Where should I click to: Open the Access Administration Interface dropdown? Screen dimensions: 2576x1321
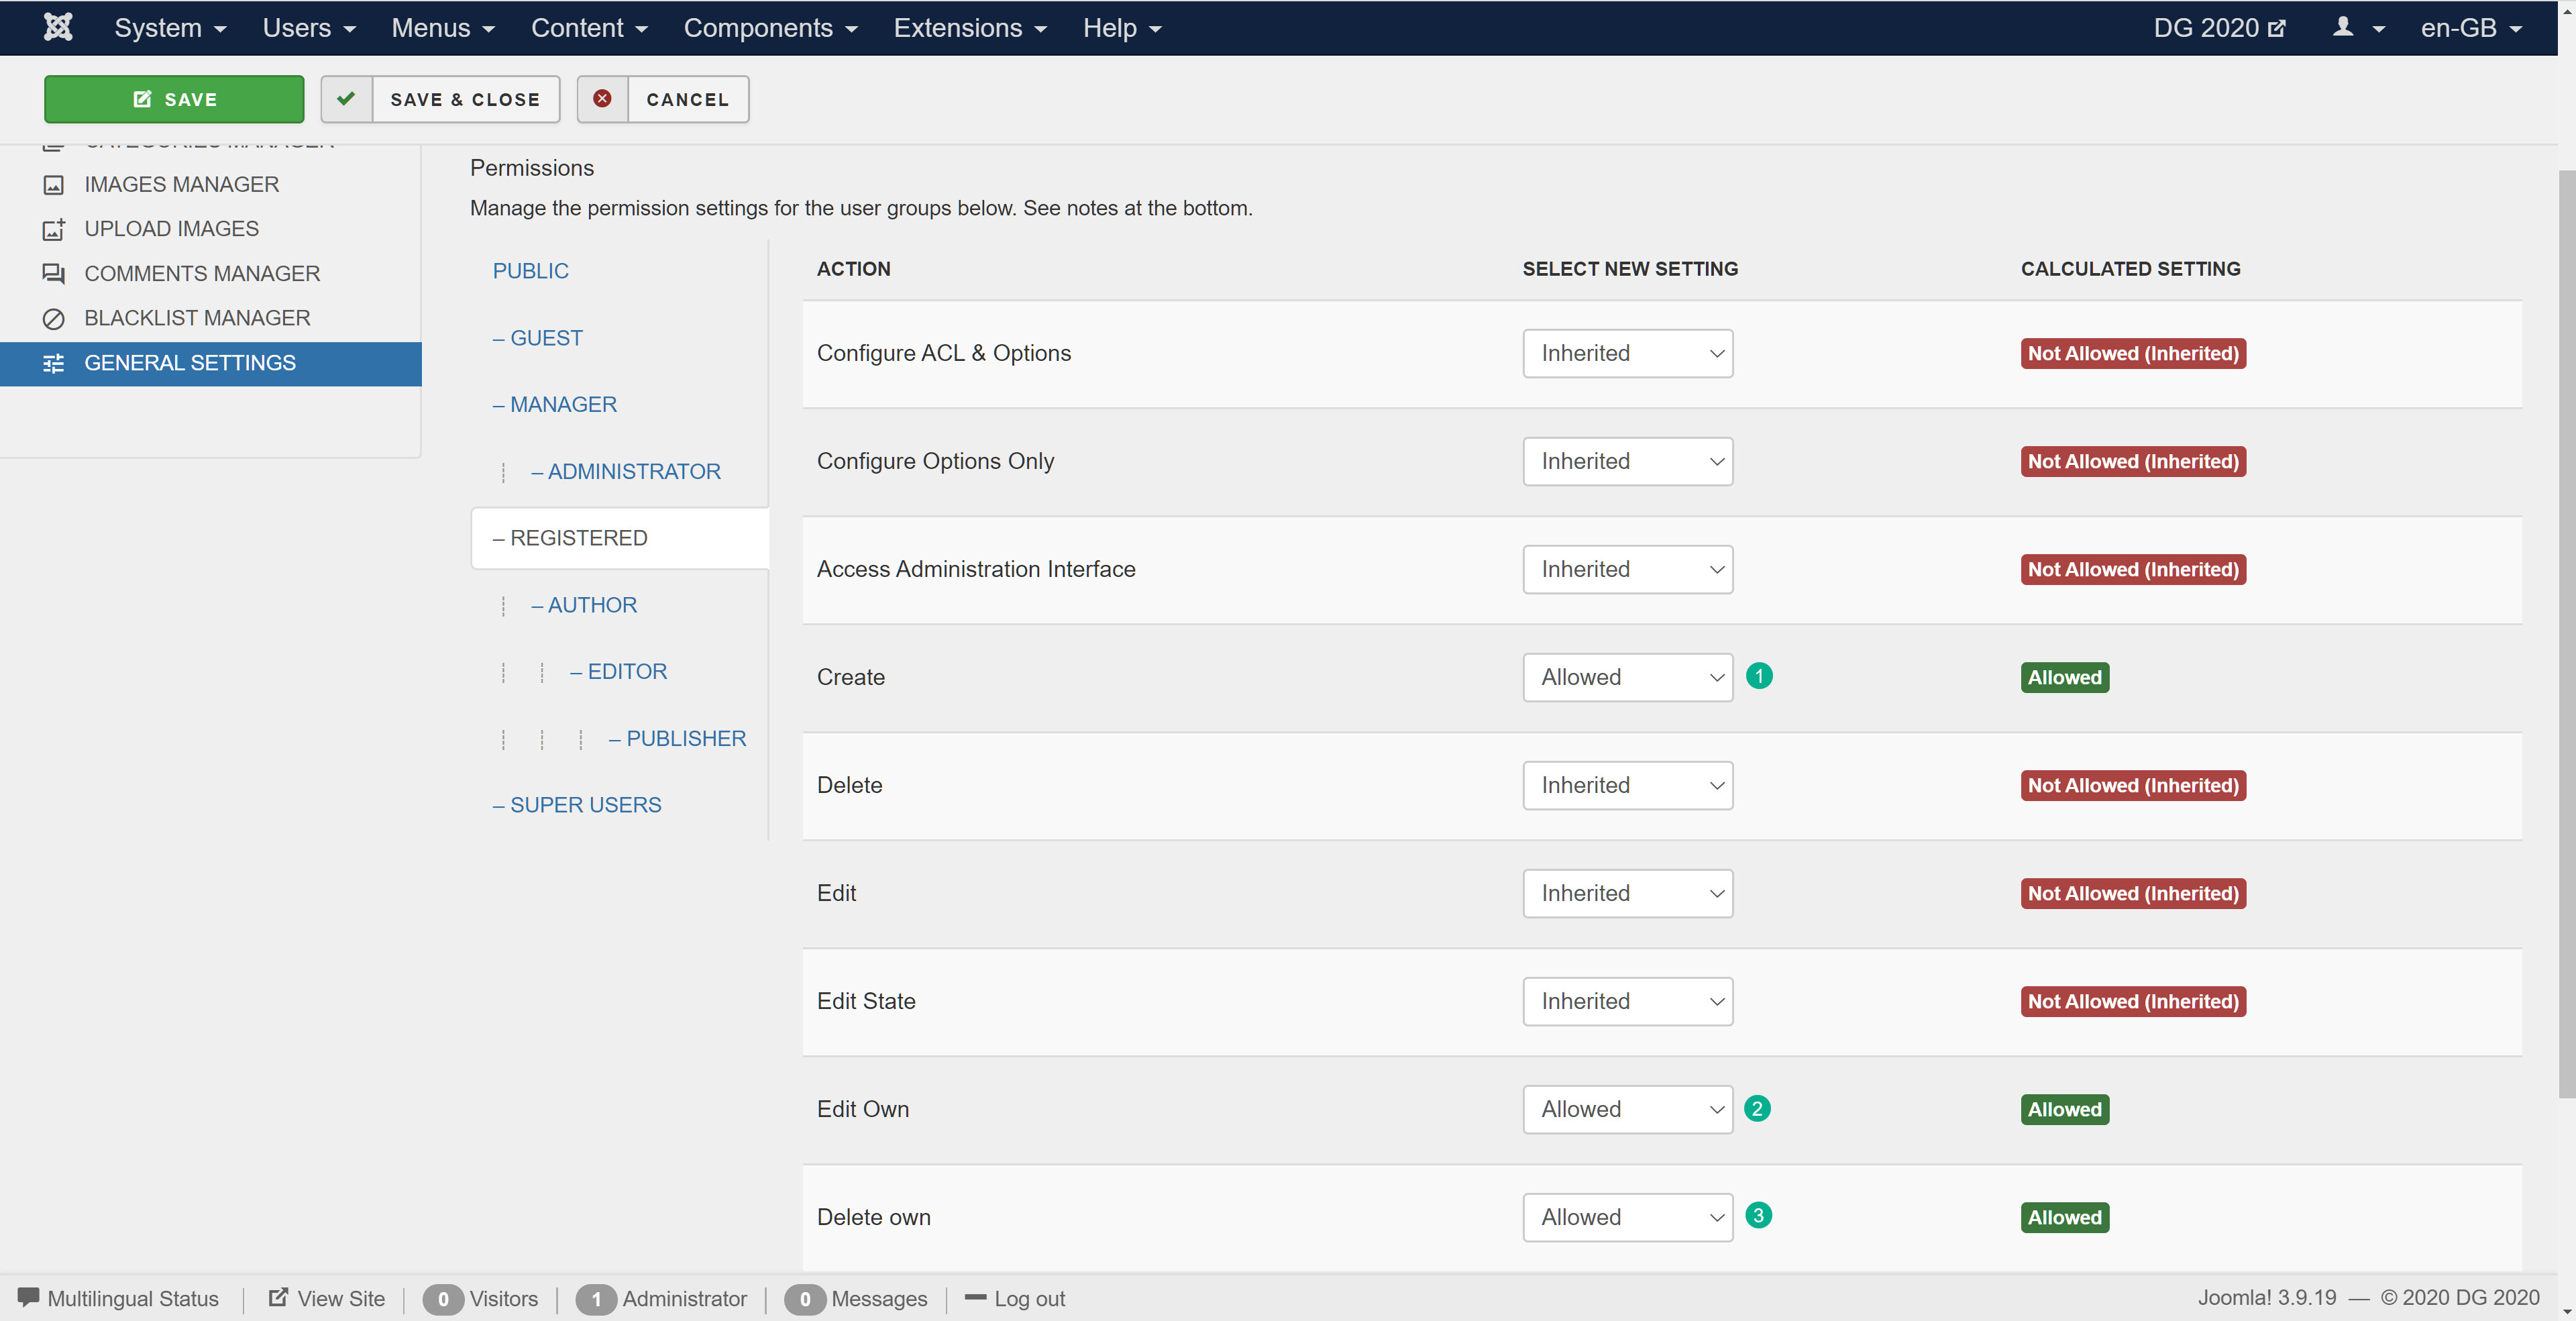coord(1627,569)
